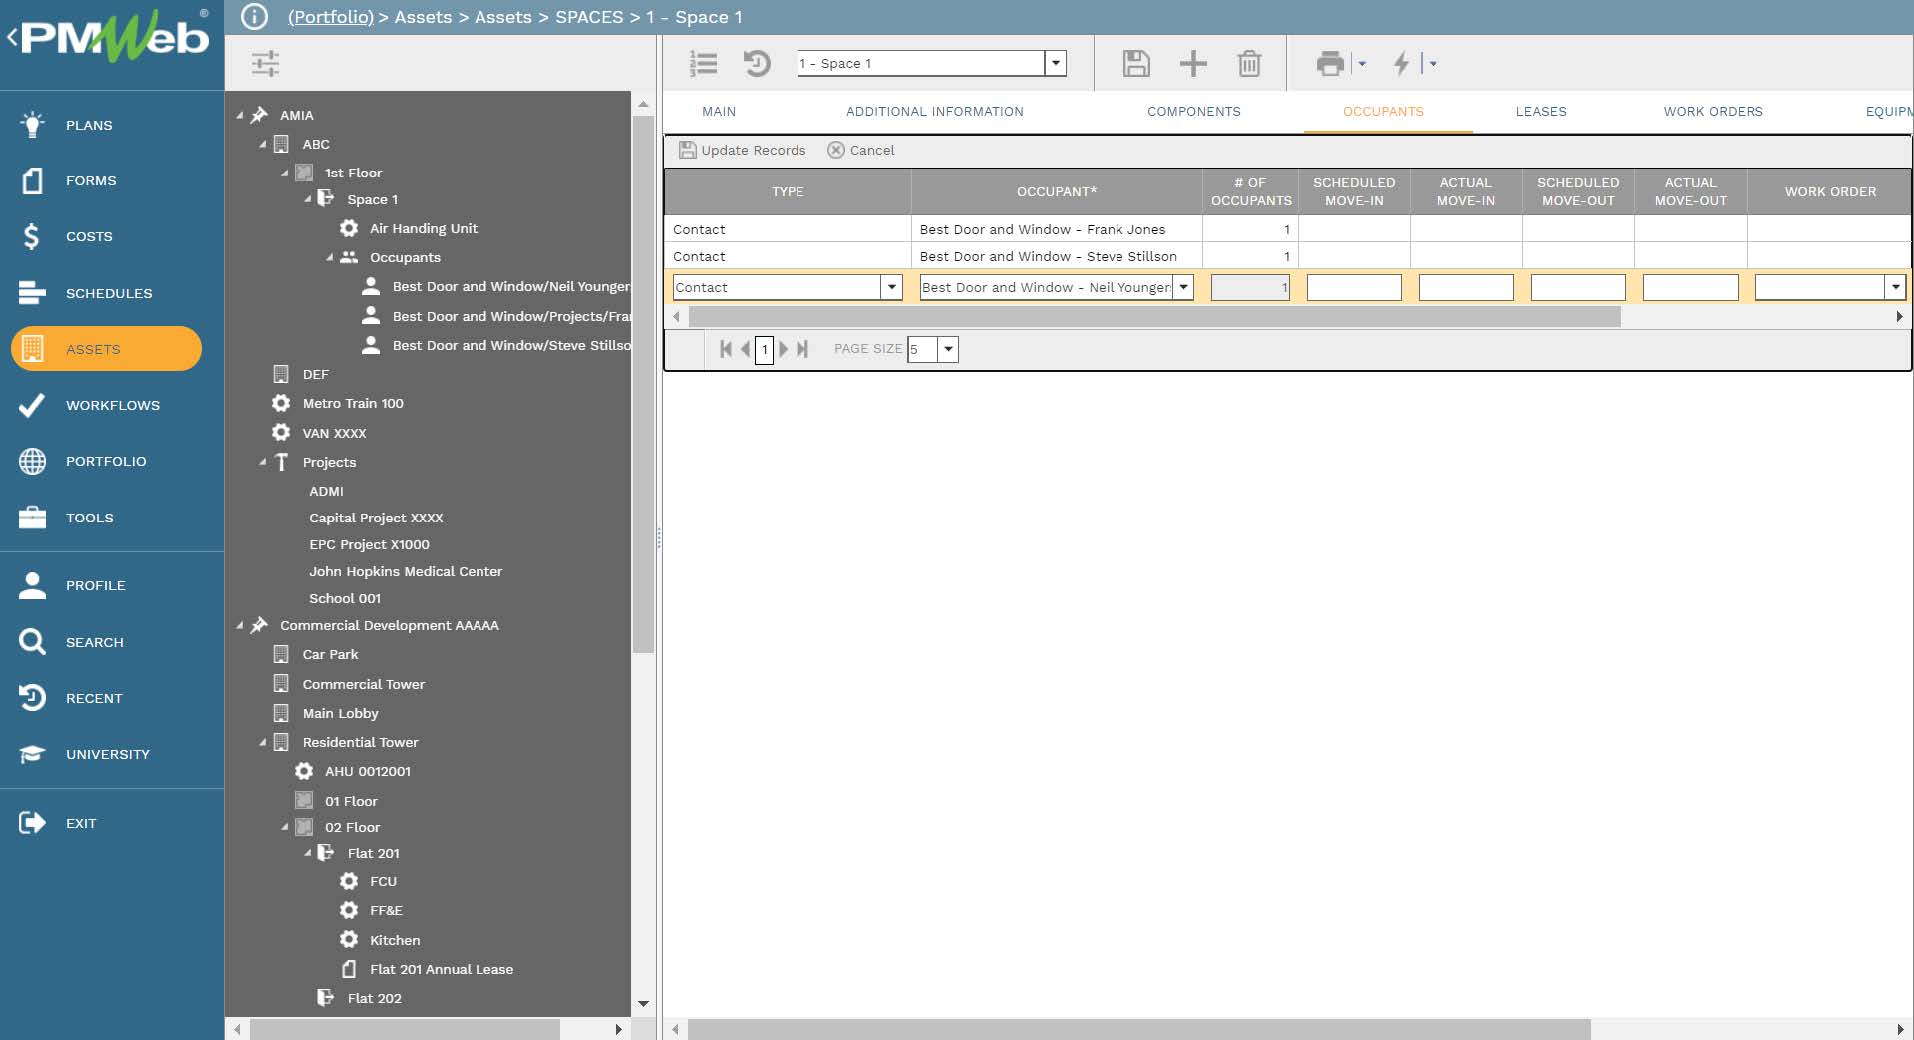The height and width of the screenshot is (1040, 1914).
Task: Switch to the Components tab
Action: pos(1194,112)
